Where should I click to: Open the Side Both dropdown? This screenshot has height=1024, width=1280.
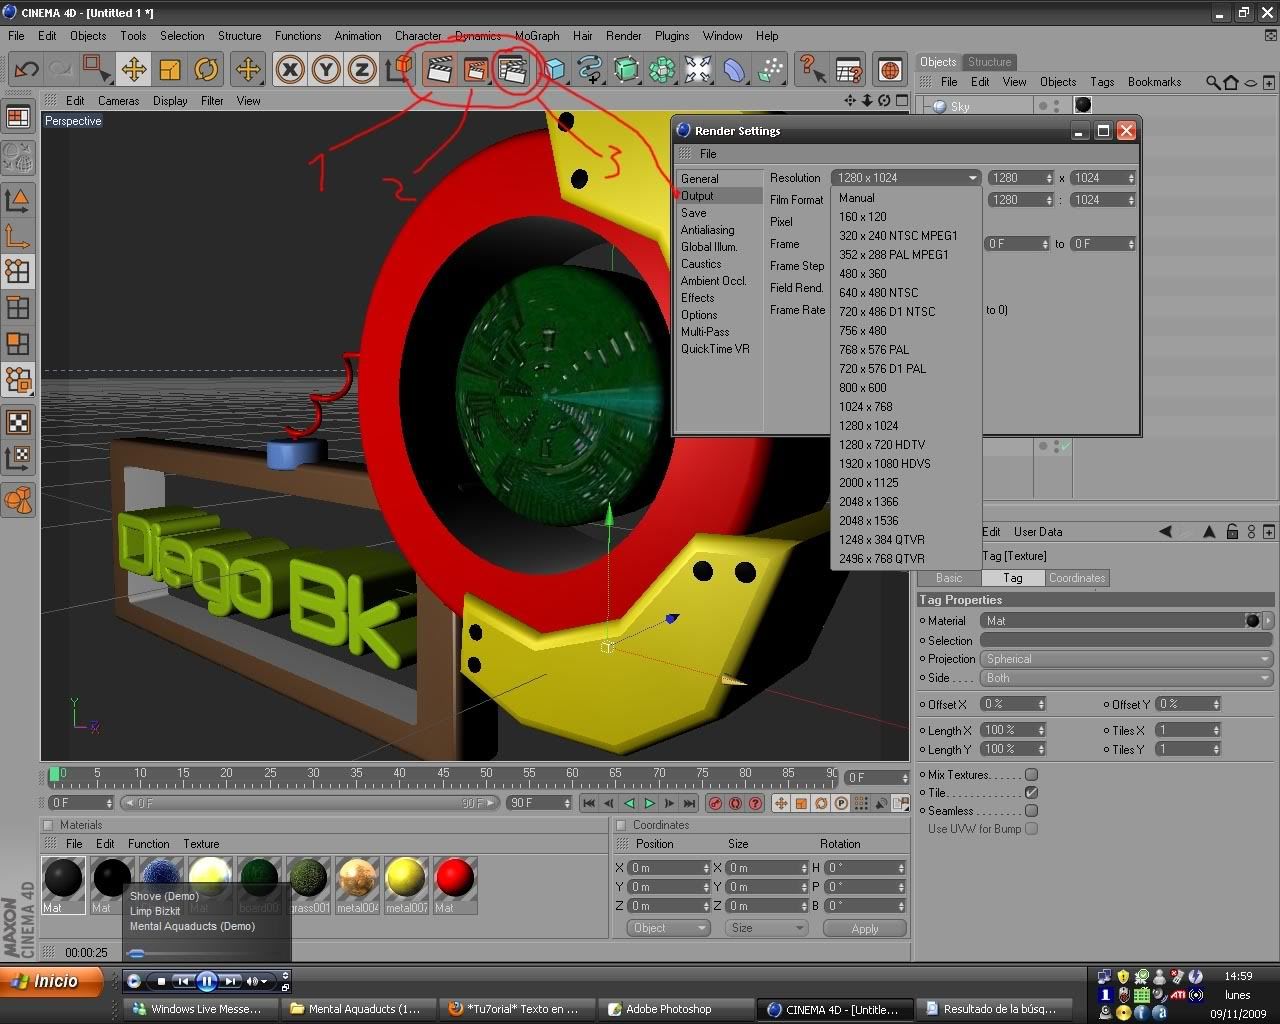pyautogui.click(x=1126, y=678)
